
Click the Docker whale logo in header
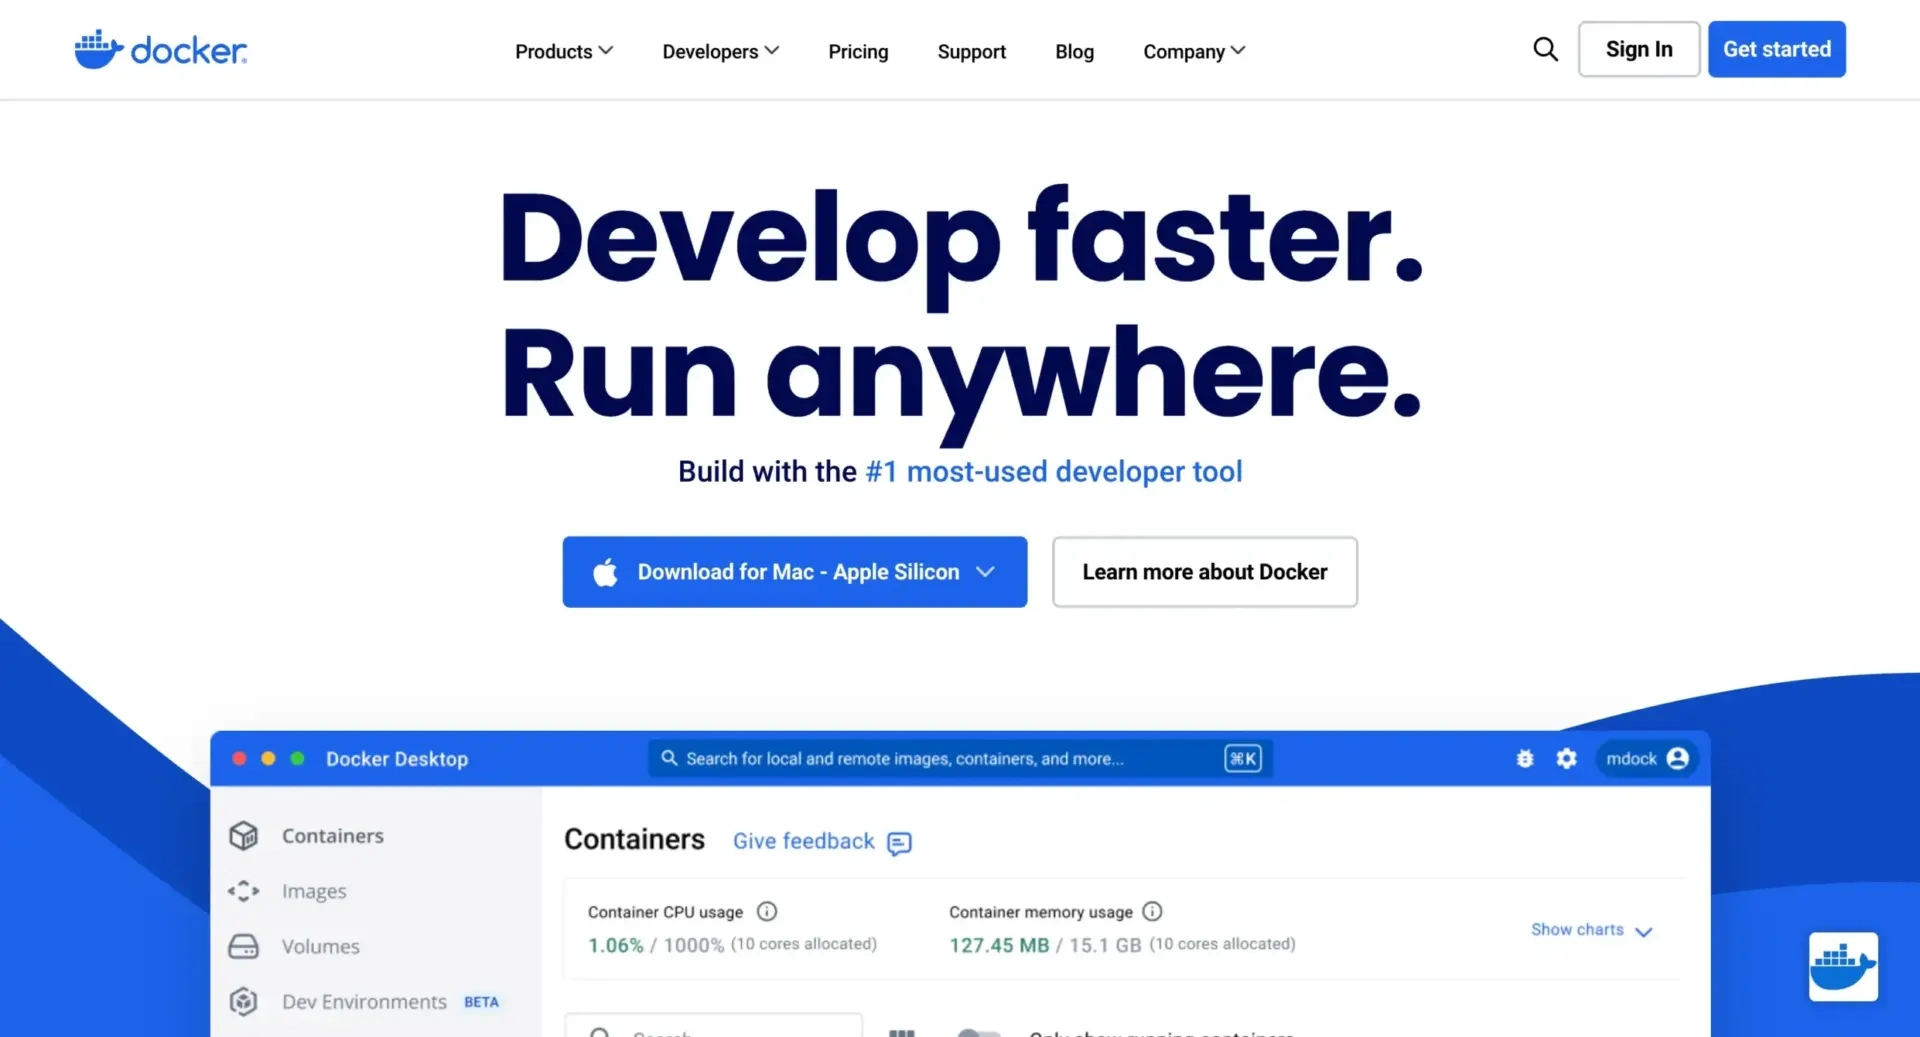[98, 49]
